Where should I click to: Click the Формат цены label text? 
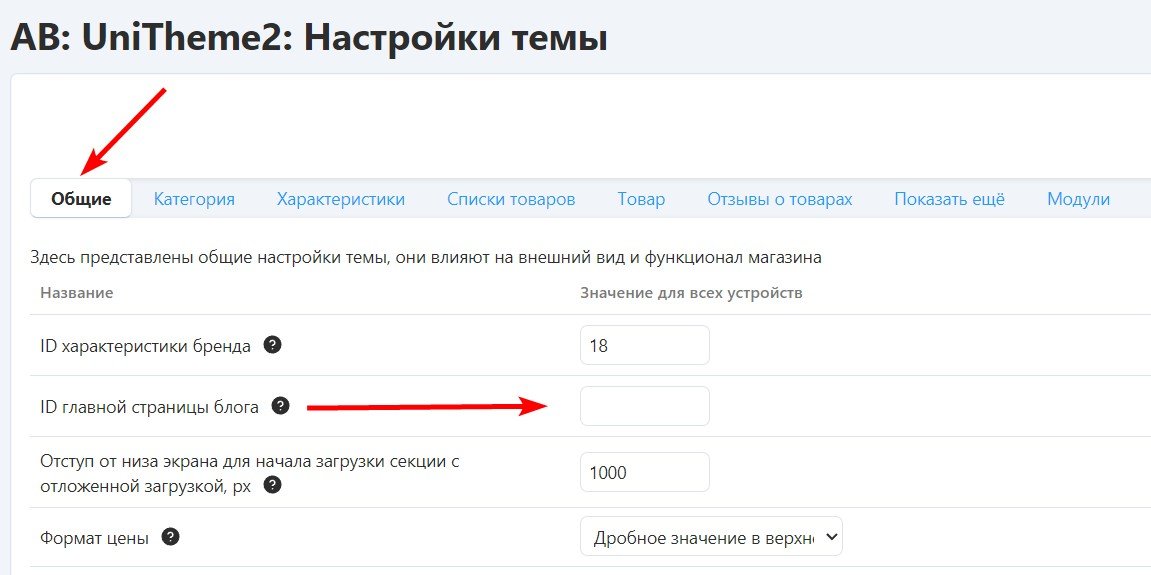(x=95, y=538)
